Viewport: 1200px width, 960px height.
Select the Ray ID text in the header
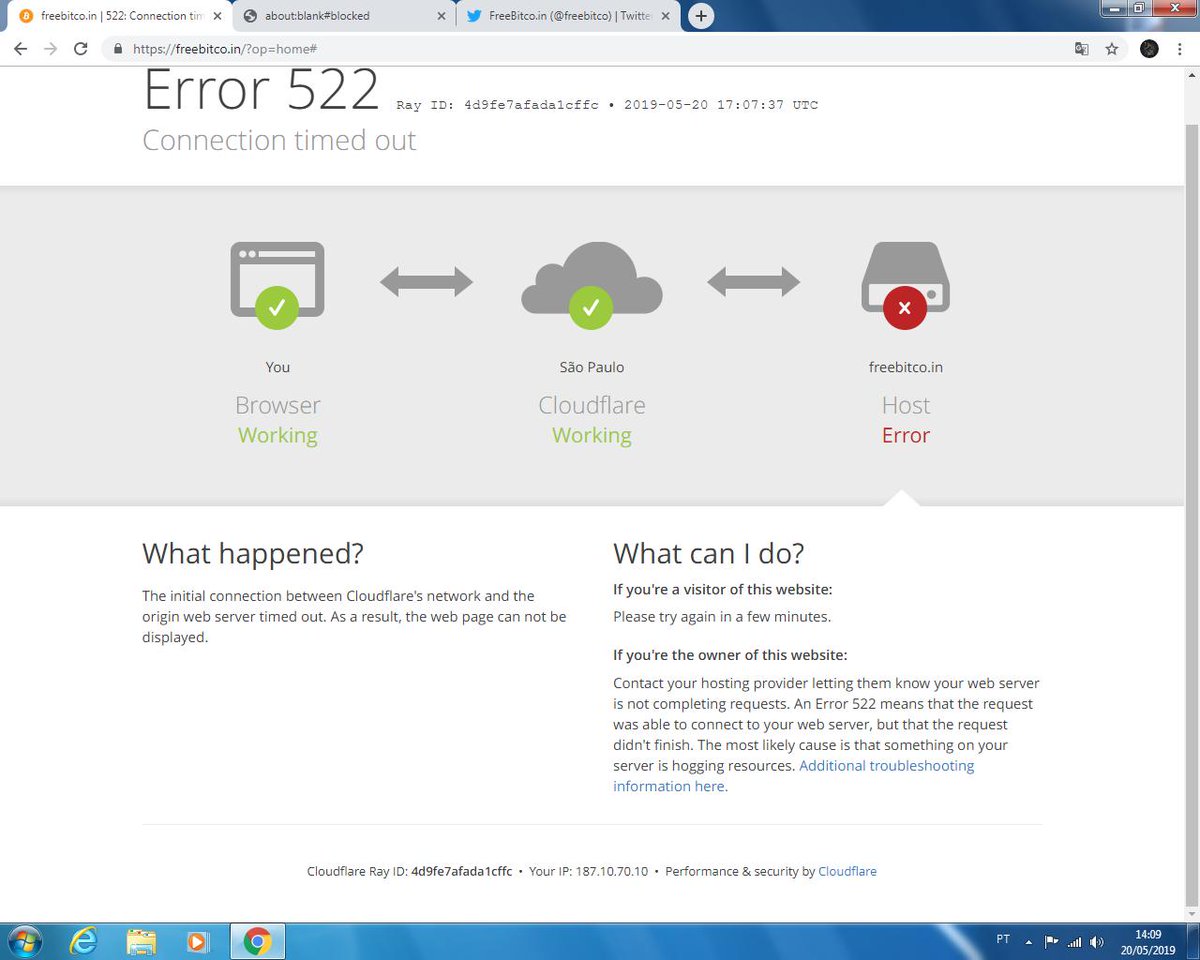(497, 104)
